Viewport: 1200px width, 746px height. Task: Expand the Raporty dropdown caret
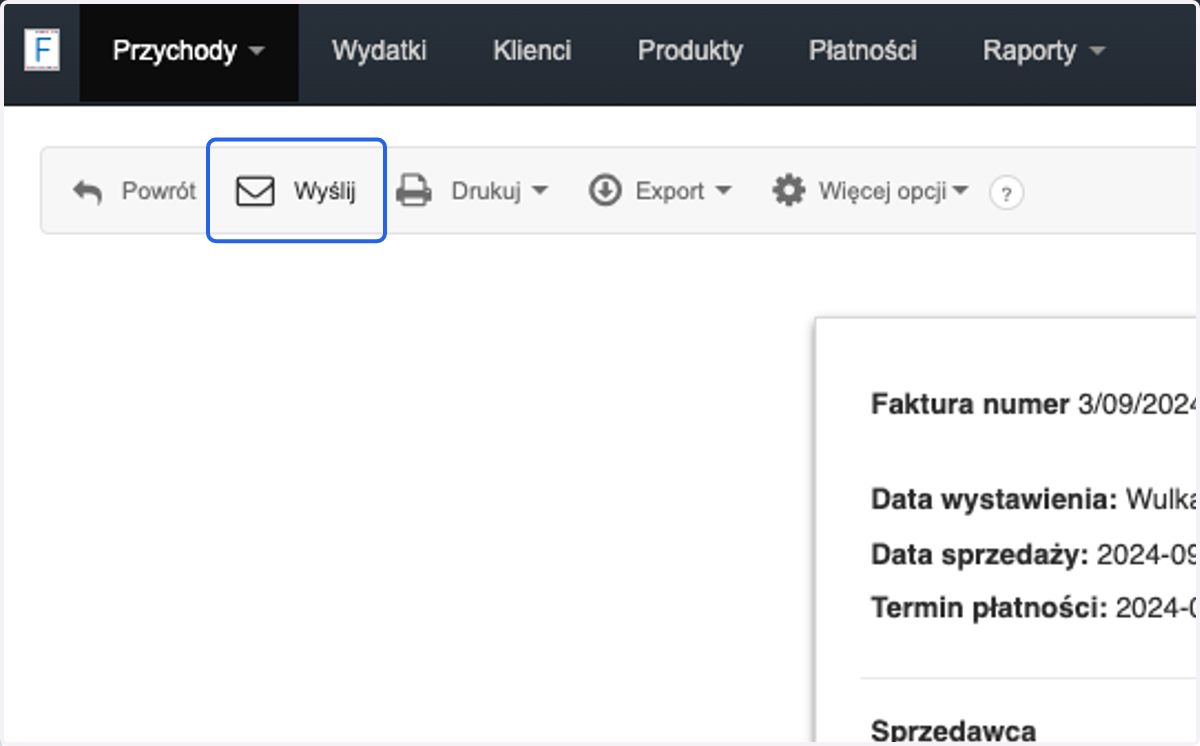1097,52
